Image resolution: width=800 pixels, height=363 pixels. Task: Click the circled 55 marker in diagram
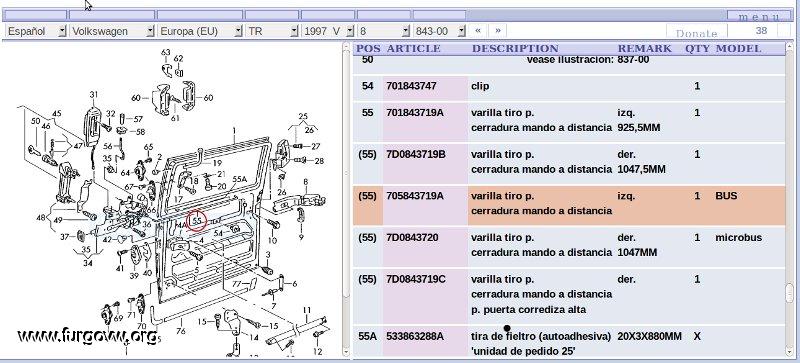click(x=197, y=221)
